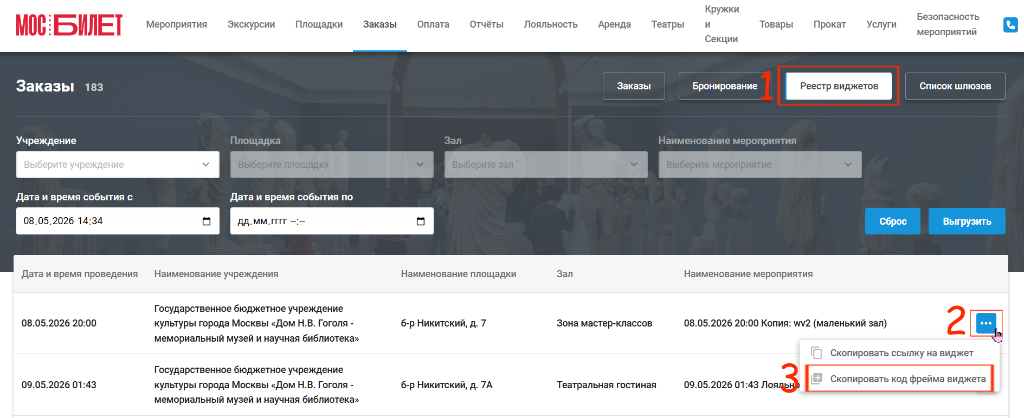The width and height of the screenshot is (1024, 418).
Task: Go to the Отчёты menu item
Action: tap(487, 25)
